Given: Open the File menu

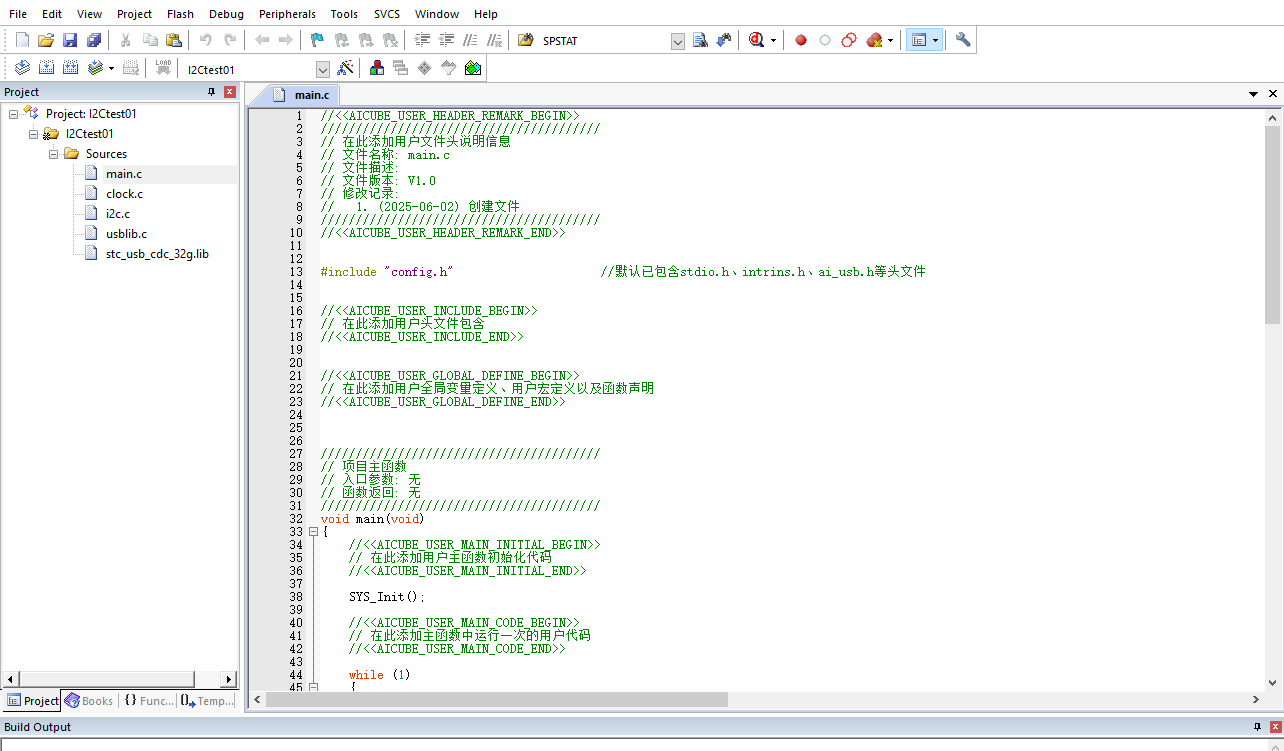Looking at the screenshot, I should [x=18, y=14].
